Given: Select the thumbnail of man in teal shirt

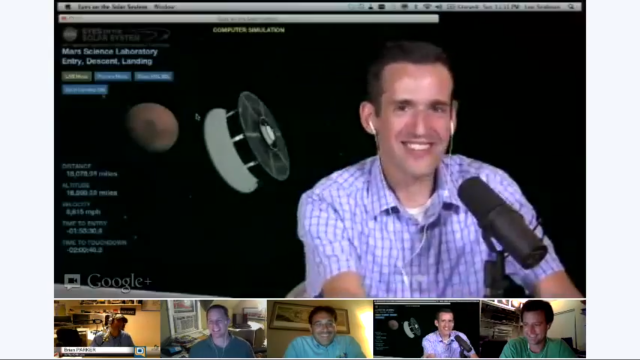Looking at the screenshot, I should pyautogui.click(x=320, y=329).
